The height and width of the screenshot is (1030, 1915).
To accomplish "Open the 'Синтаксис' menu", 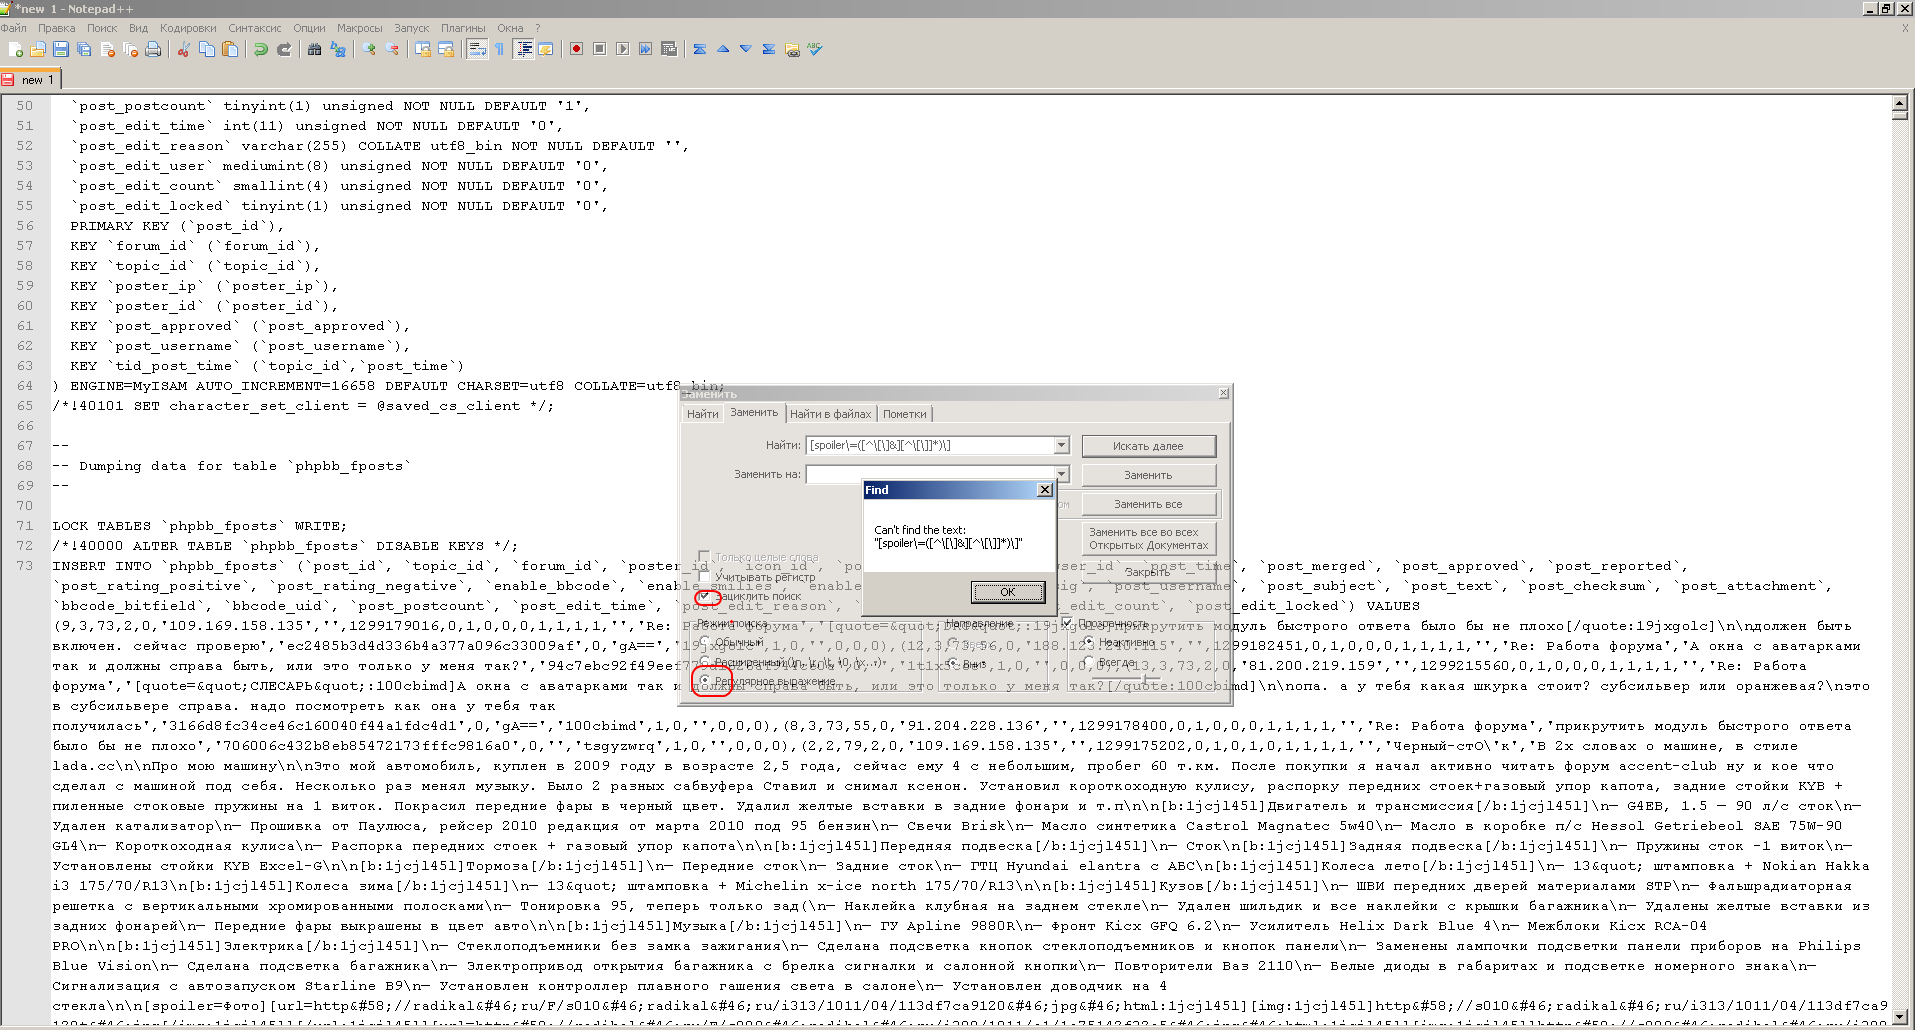I will [x=255, y=28].
